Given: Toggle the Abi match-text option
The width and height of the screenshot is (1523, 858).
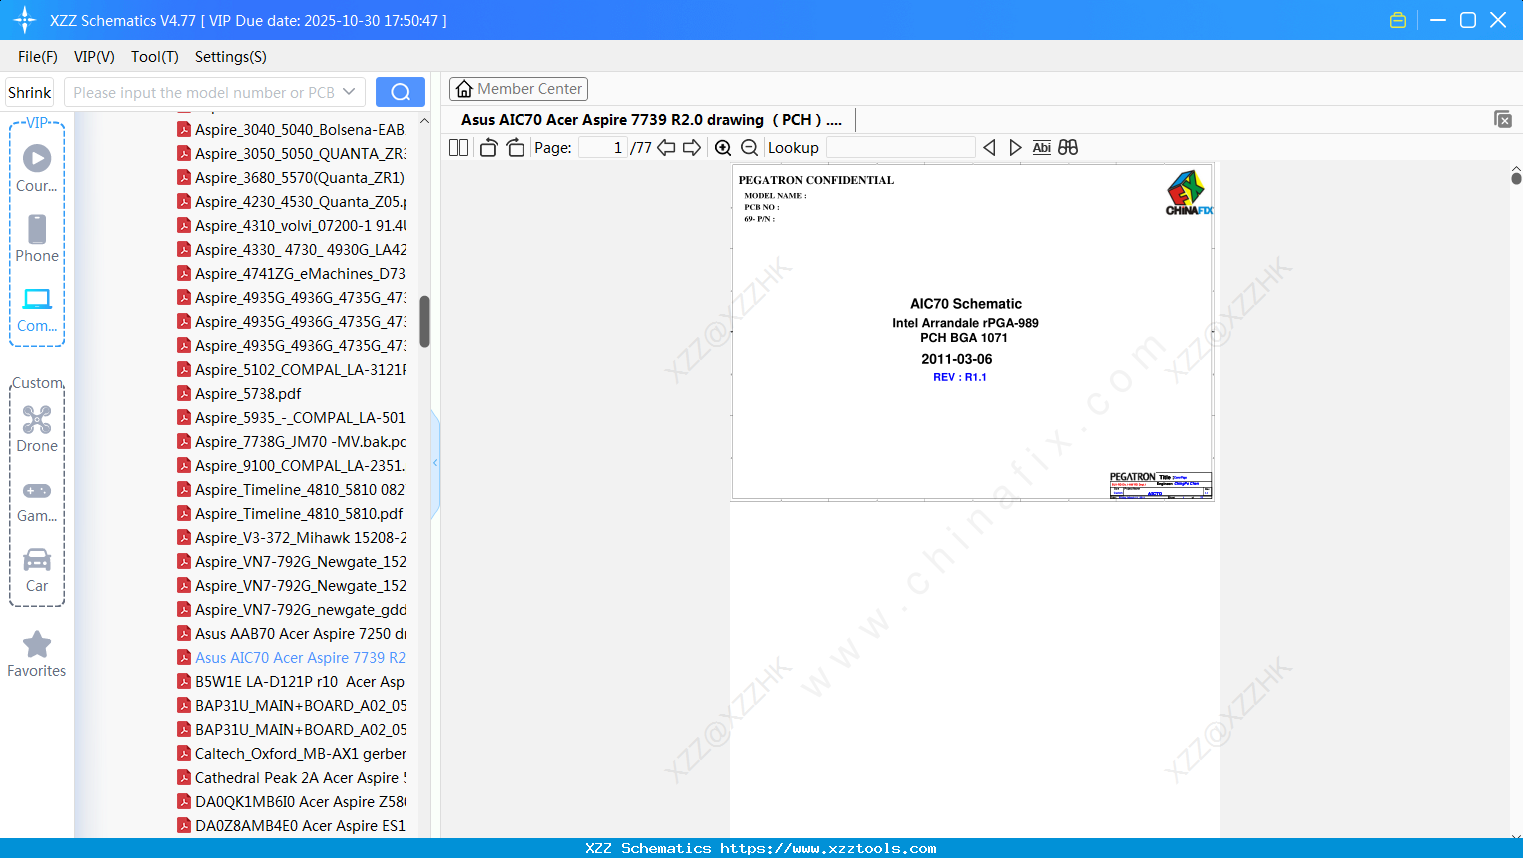Looking at the screenshot, I should pos(1041,148).
